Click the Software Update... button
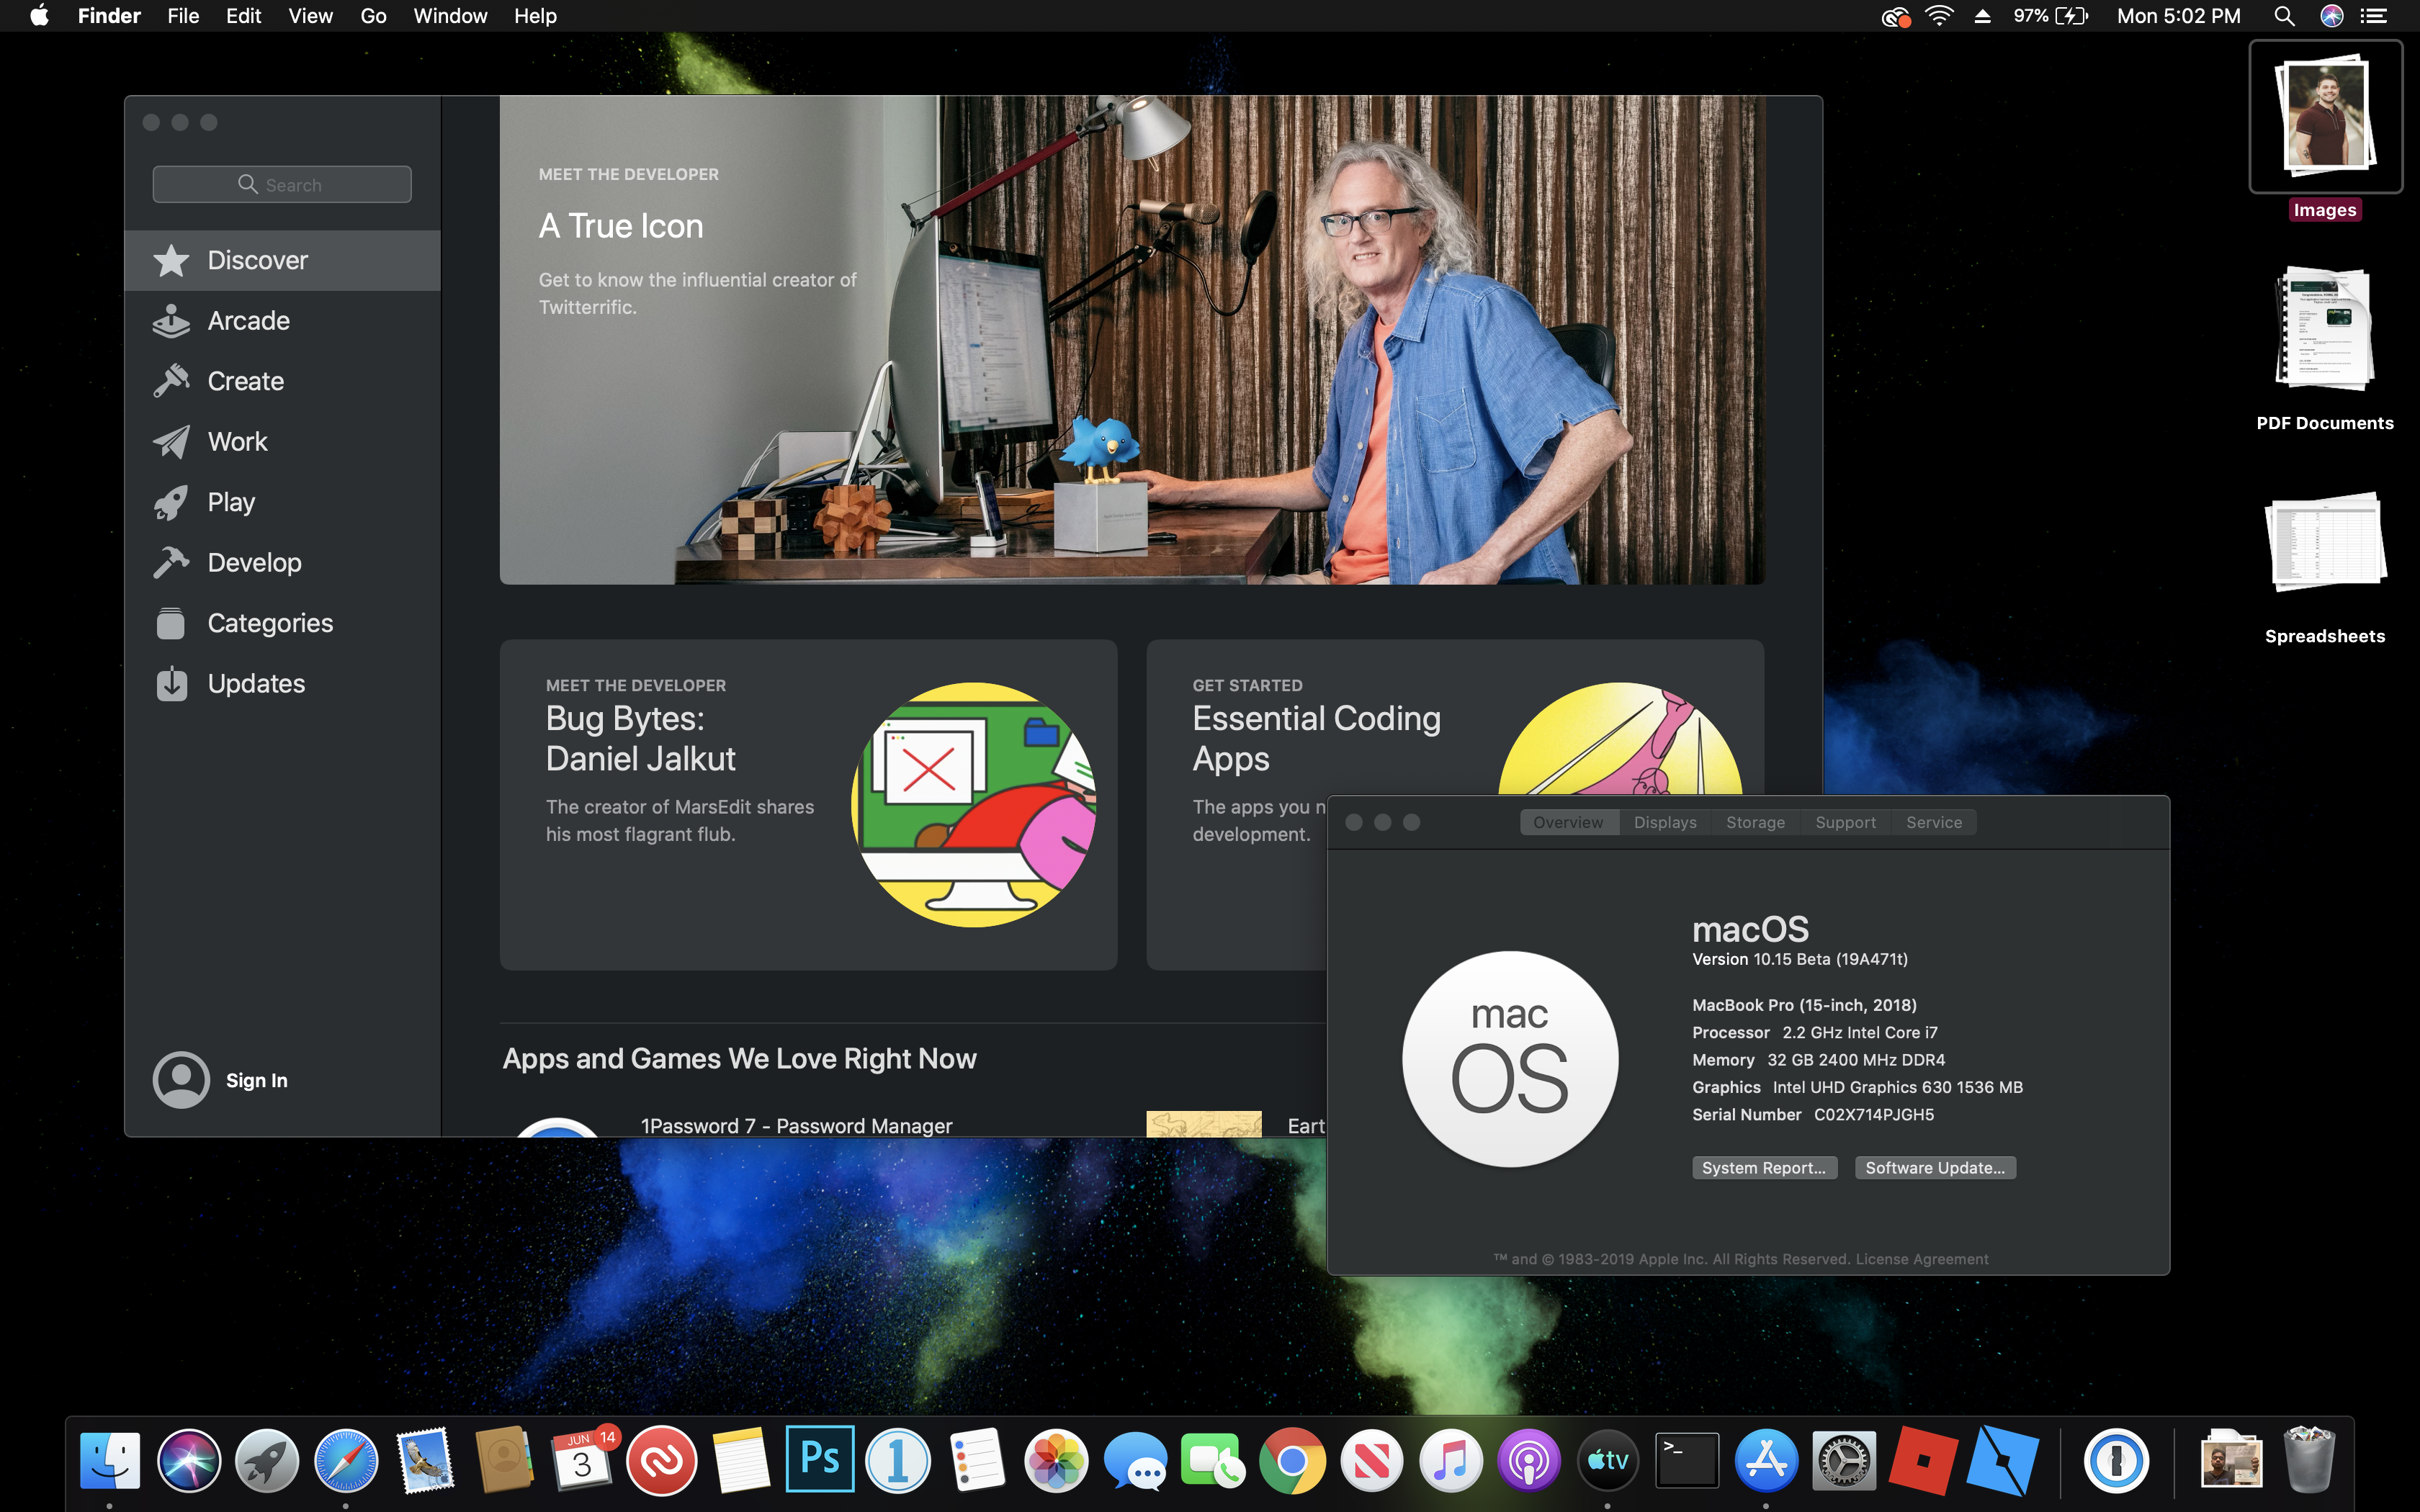 pyautogui.click(x=1935, y=1168)
